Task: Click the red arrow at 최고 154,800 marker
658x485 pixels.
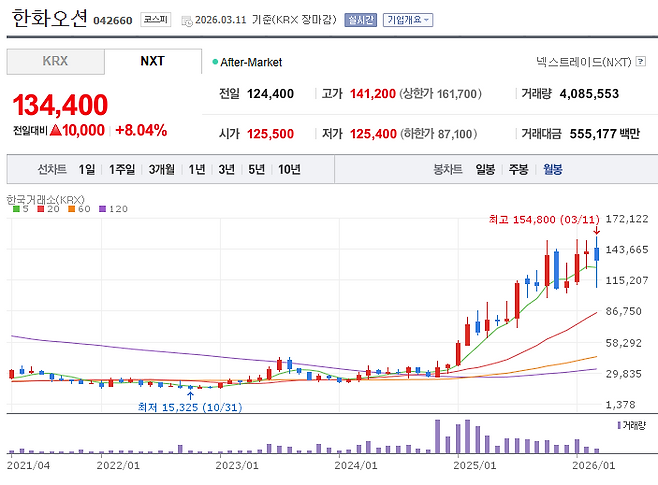Action: 596,232
